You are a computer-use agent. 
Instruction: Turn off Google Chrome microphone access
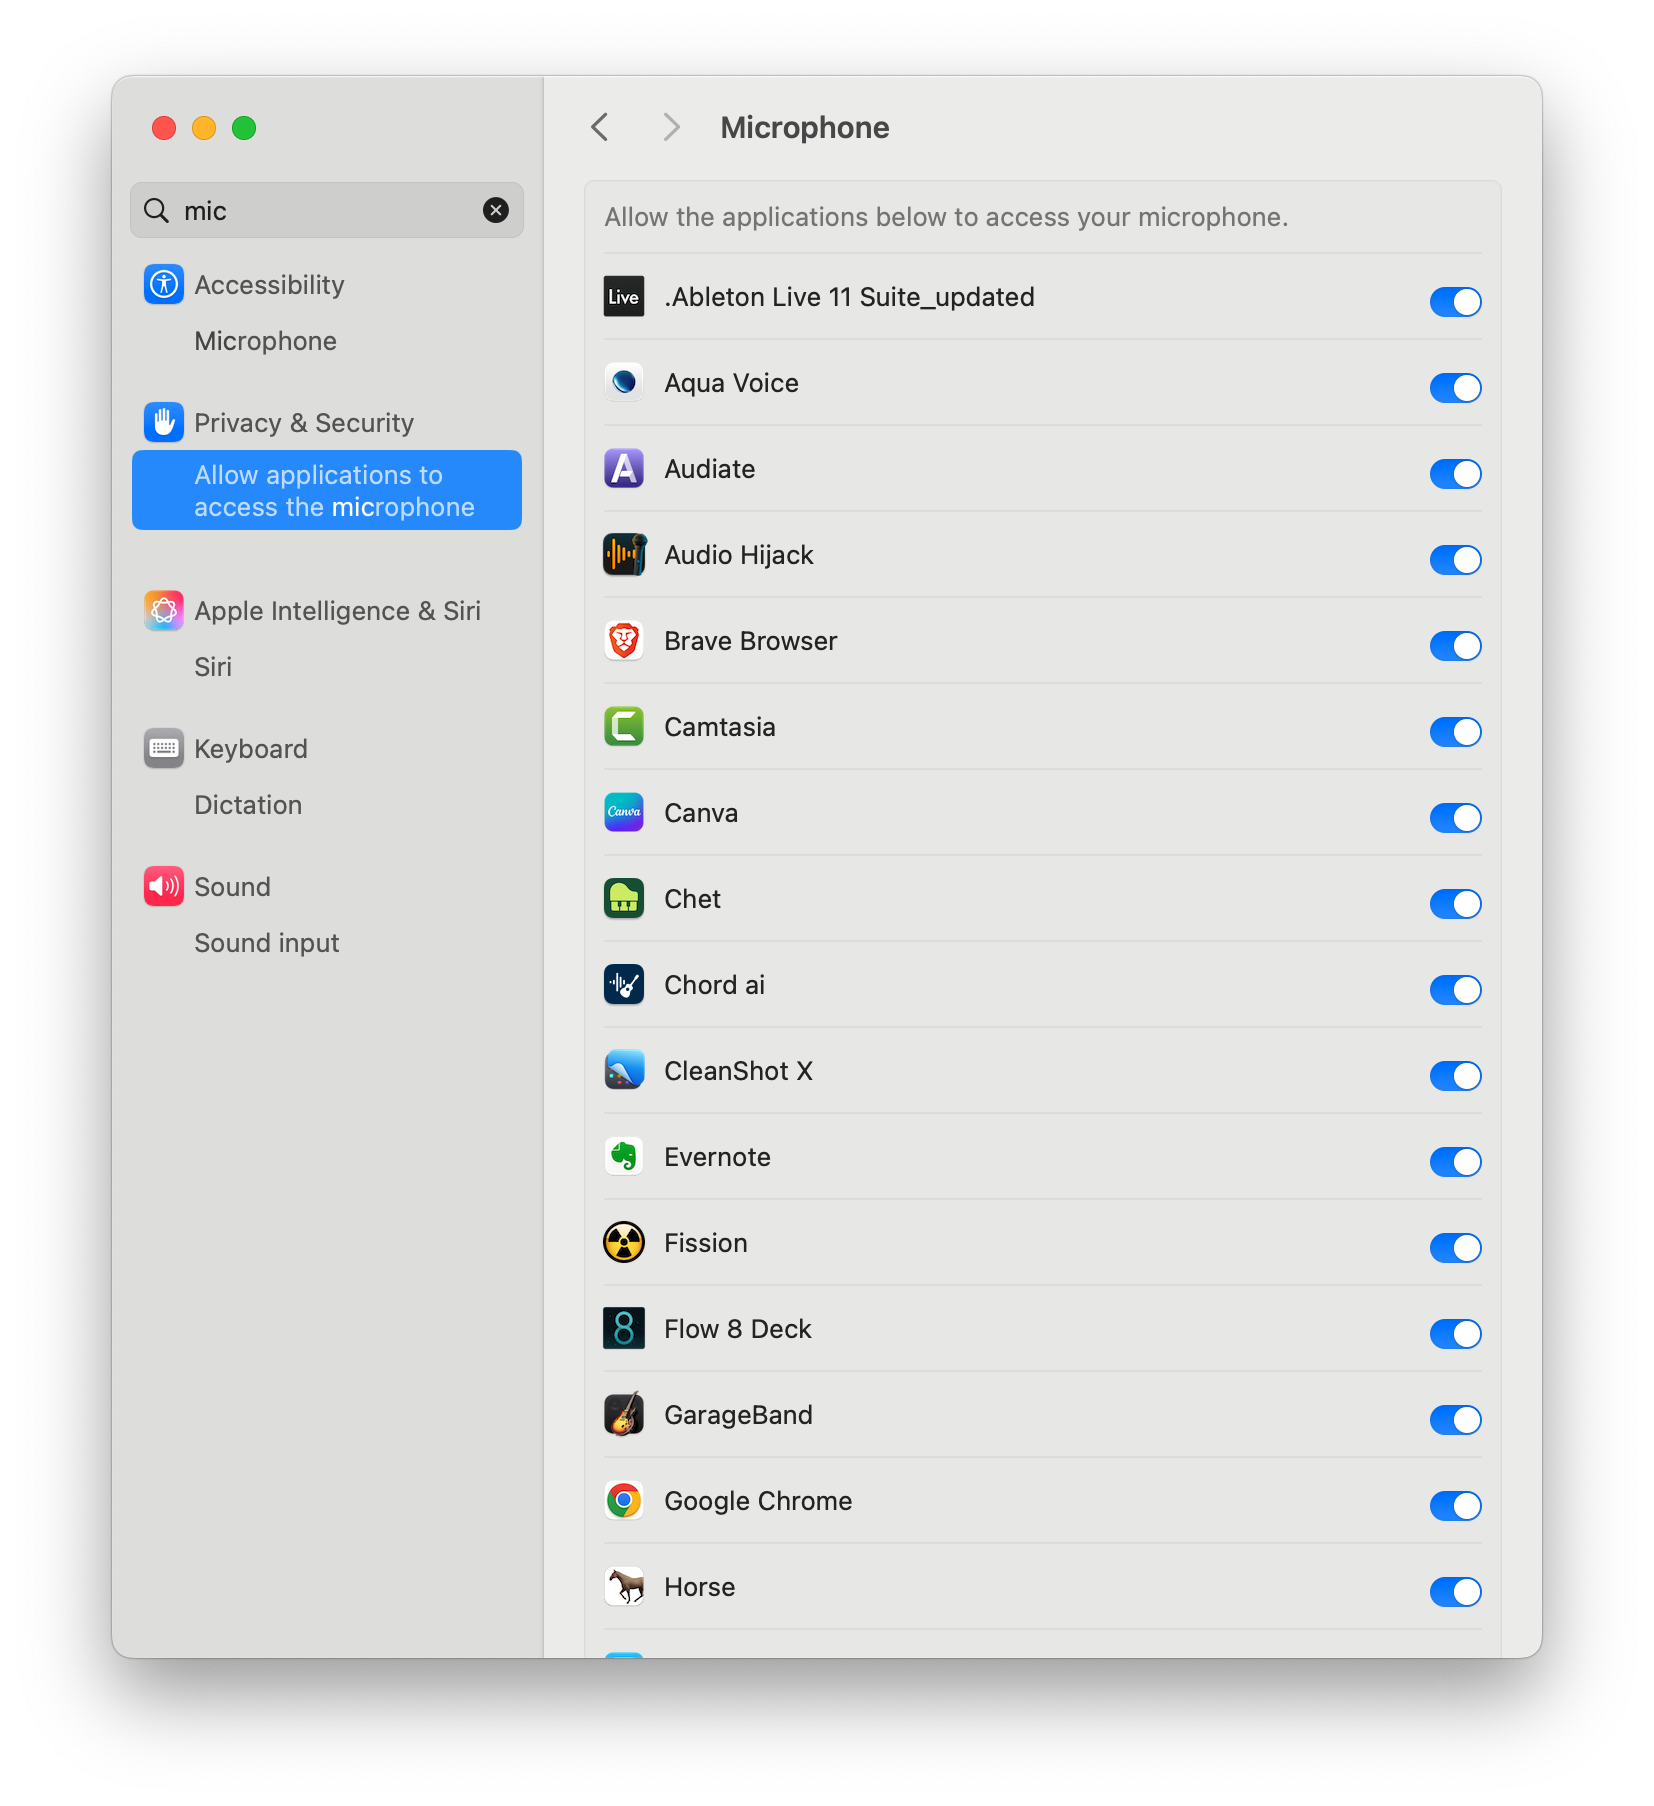point(1455,1506)
